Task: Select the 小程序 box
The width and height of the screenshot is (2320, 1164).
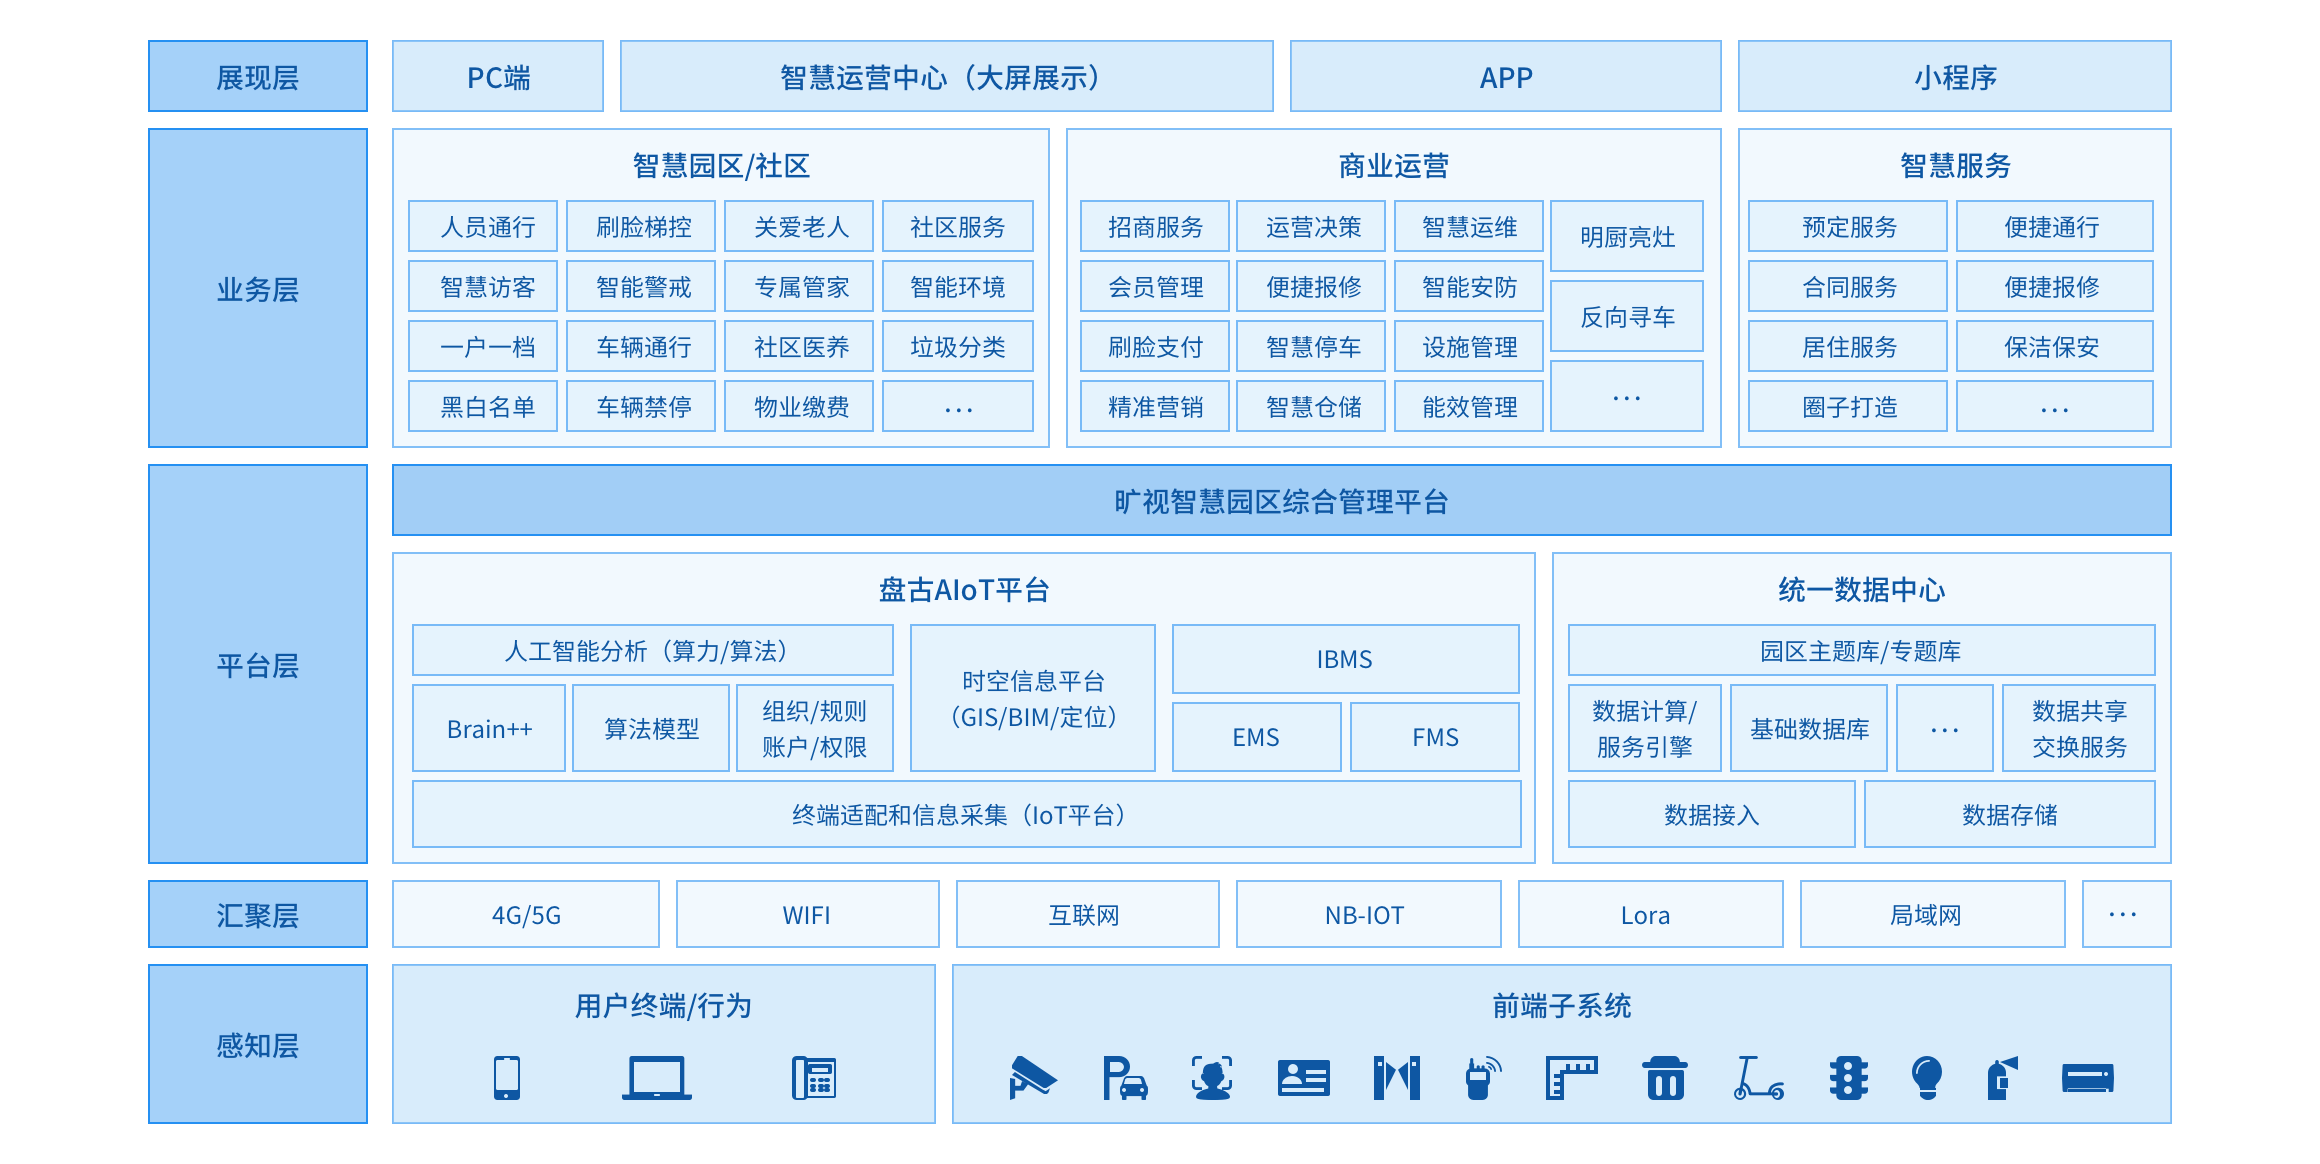Action: [1954, 77]
